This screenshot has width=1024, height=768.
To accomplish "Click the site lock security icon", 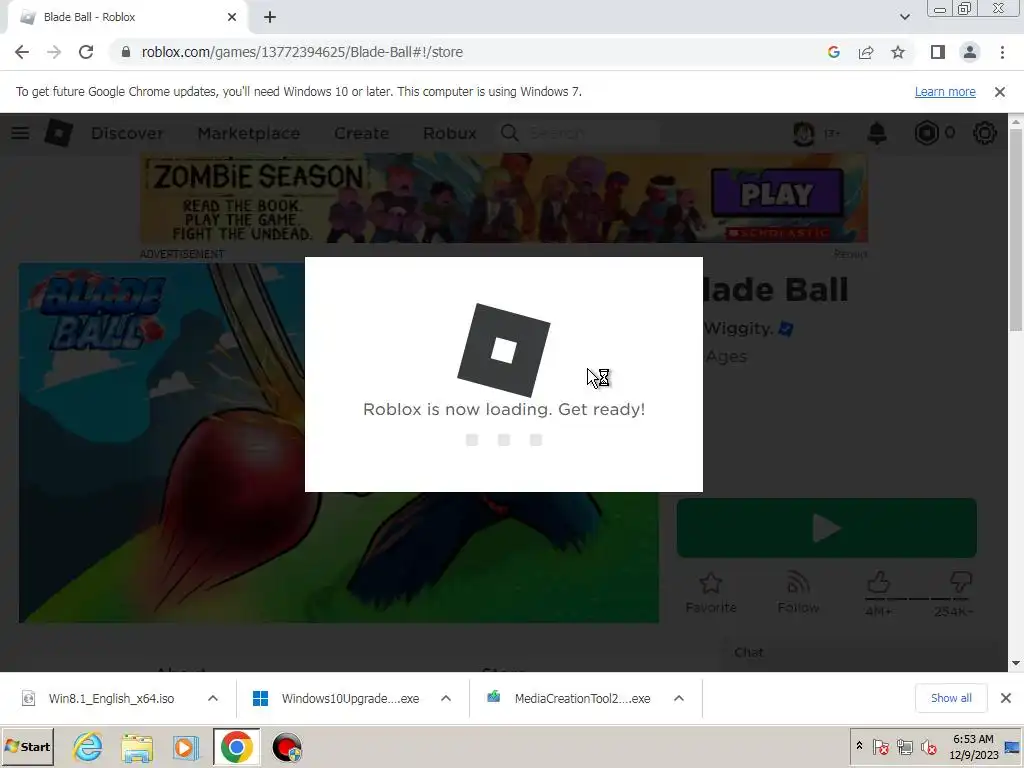I will [x=125, y=52].
